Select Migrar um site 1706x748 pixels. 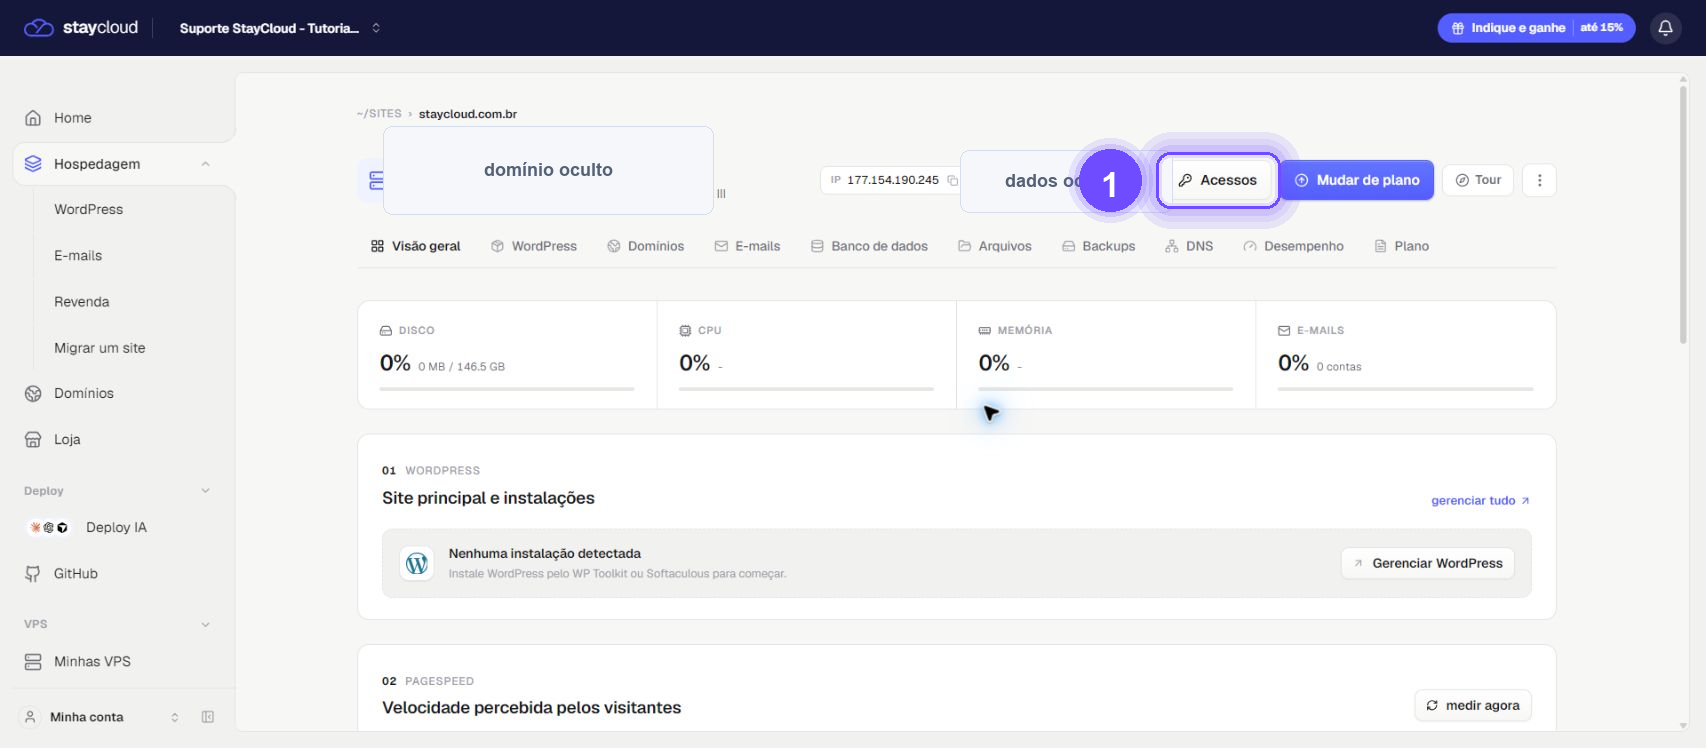[99, 347]
